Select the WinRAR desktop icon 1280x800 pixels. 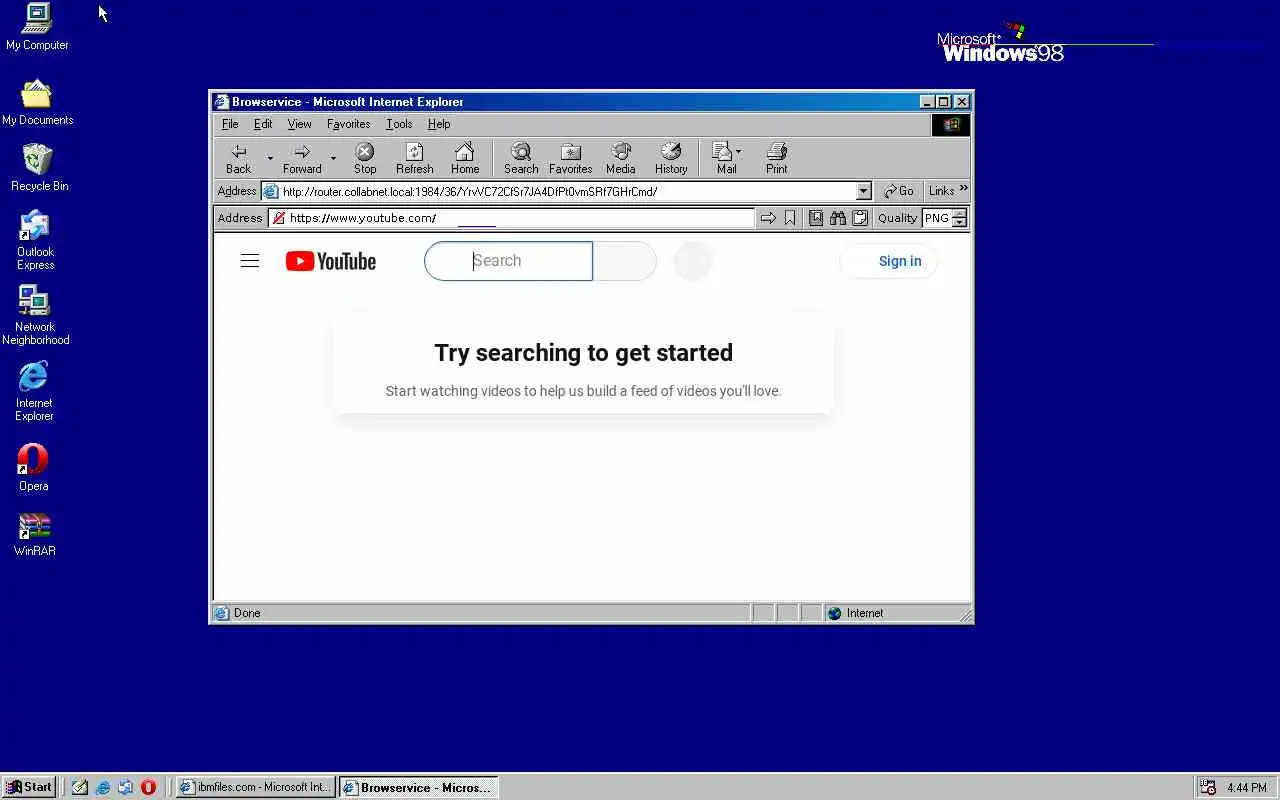pos(34,534)
